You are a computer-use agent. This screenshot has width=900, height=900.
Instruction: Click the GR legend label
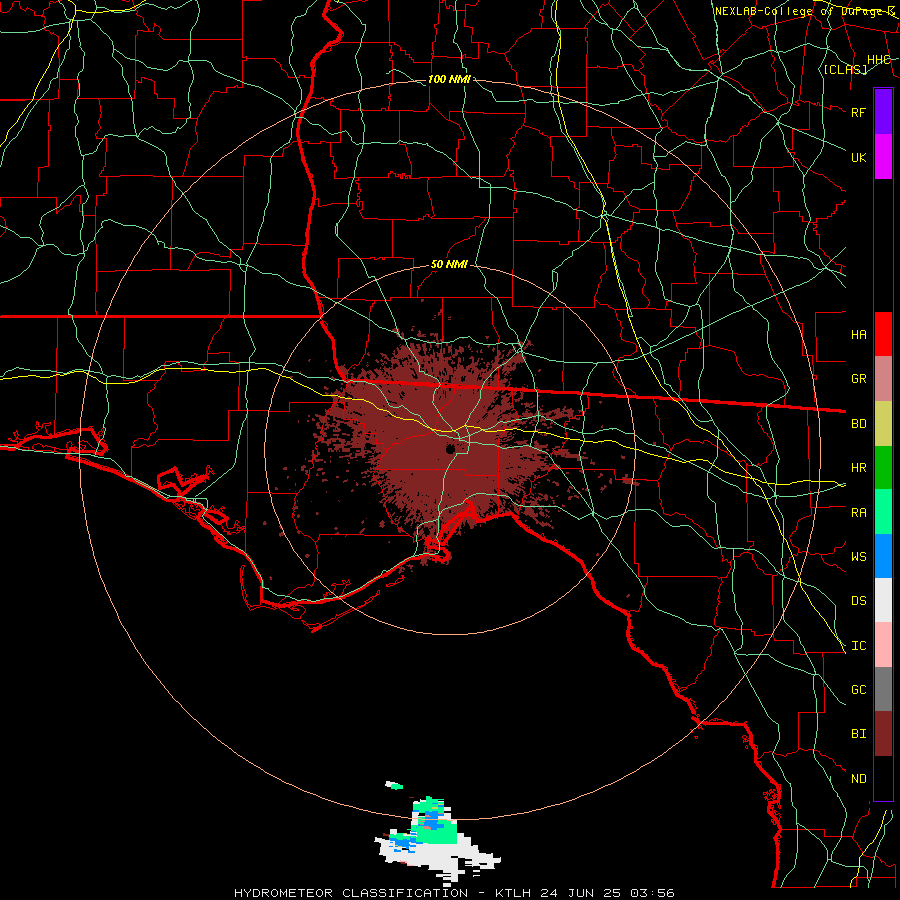(x=858, y=379)
